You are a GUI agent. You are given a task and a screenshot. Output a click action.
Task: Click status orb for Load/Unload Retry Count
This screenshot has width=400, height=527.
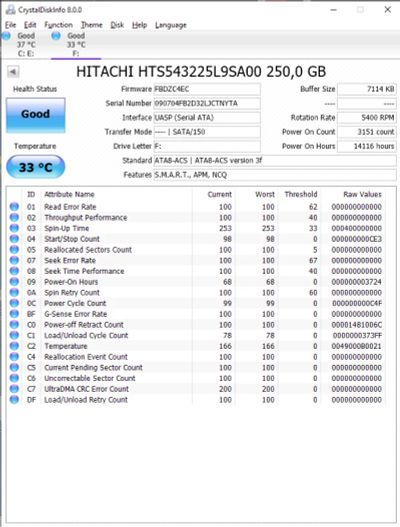point(14,400)
